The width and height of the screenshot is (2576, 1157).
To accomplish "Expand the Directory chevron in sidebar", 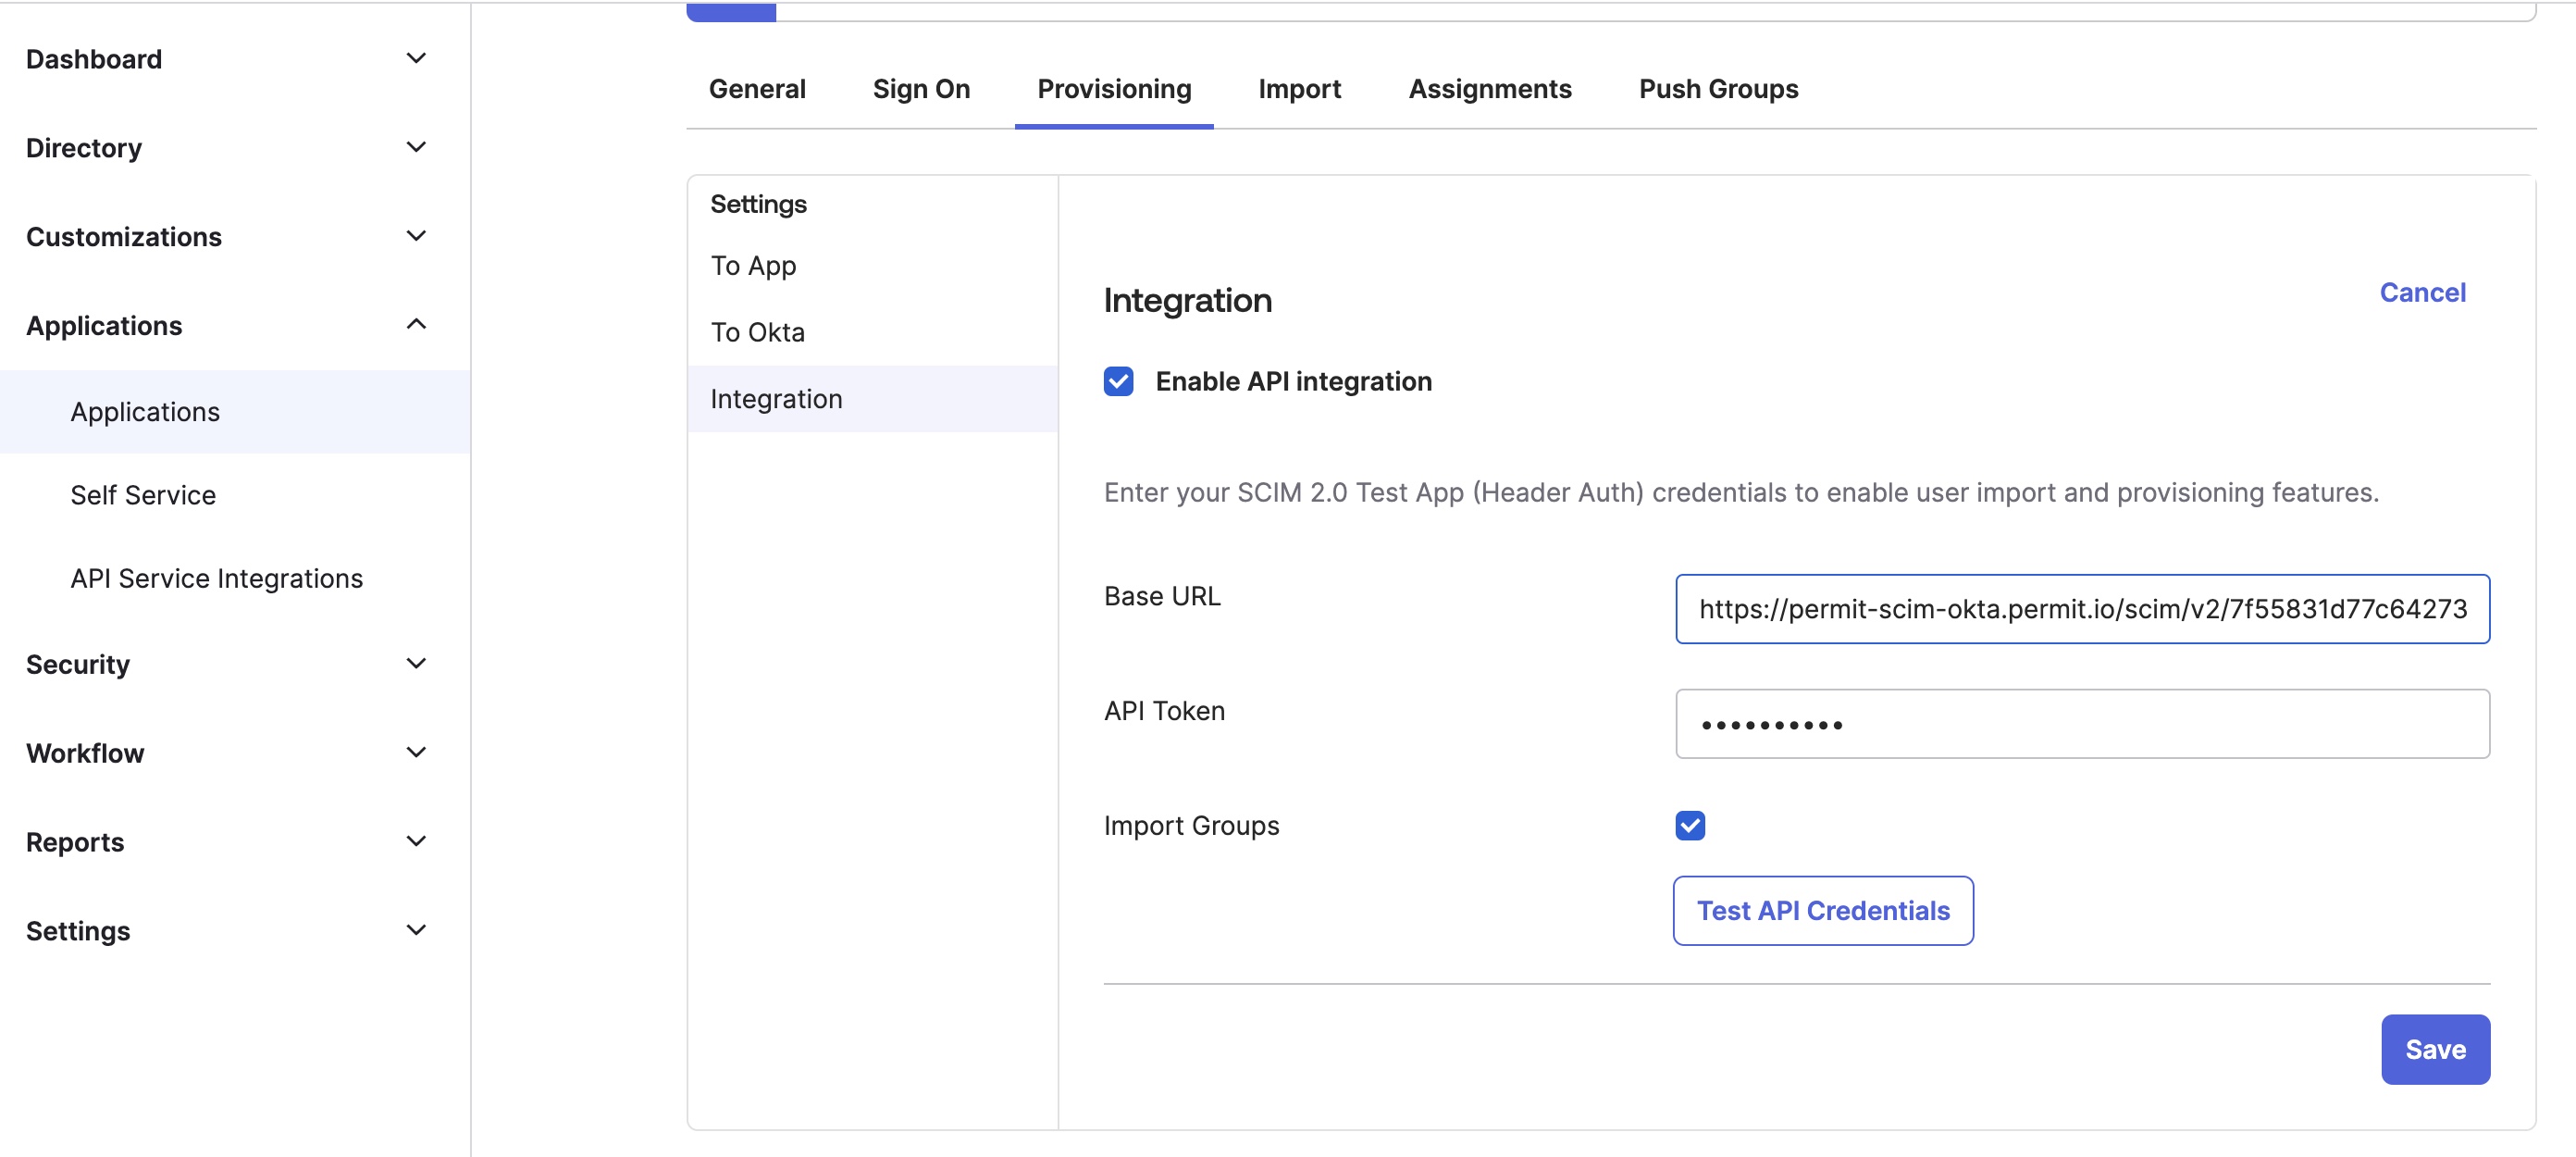I will click(x=416, y=147).
